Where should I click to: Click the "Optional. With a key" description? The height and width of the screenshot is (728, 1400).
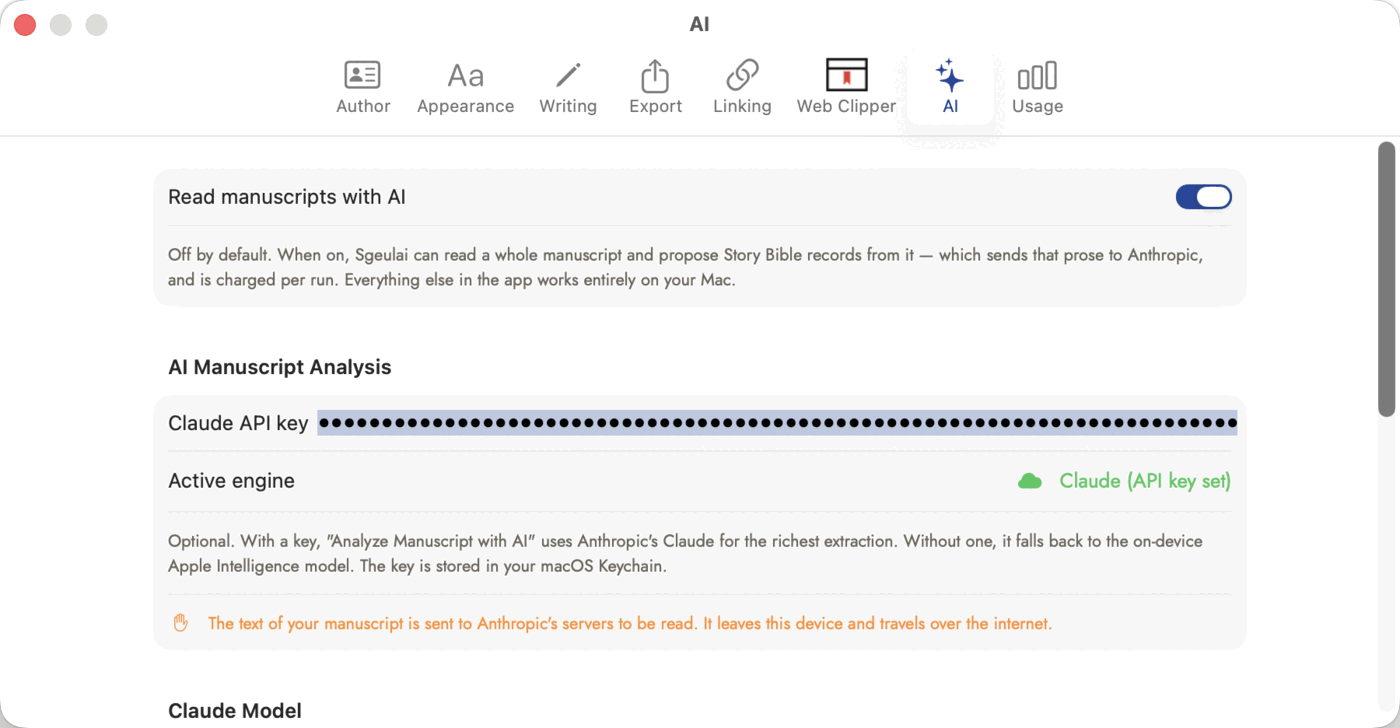685,553
